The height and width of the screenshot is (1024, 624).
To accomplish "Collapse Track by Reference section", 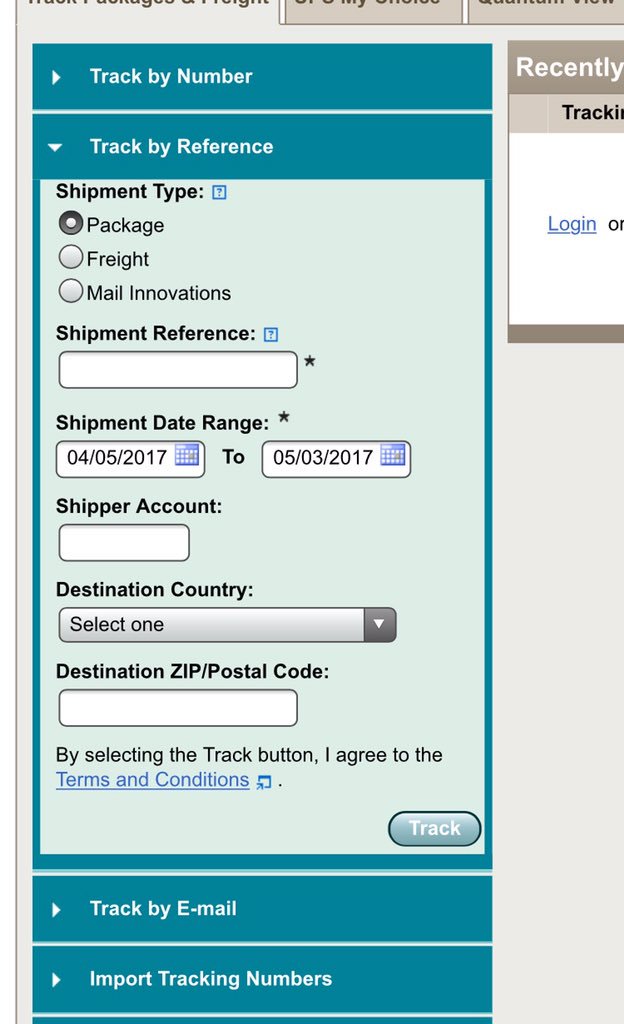I will tap(262, 147).
